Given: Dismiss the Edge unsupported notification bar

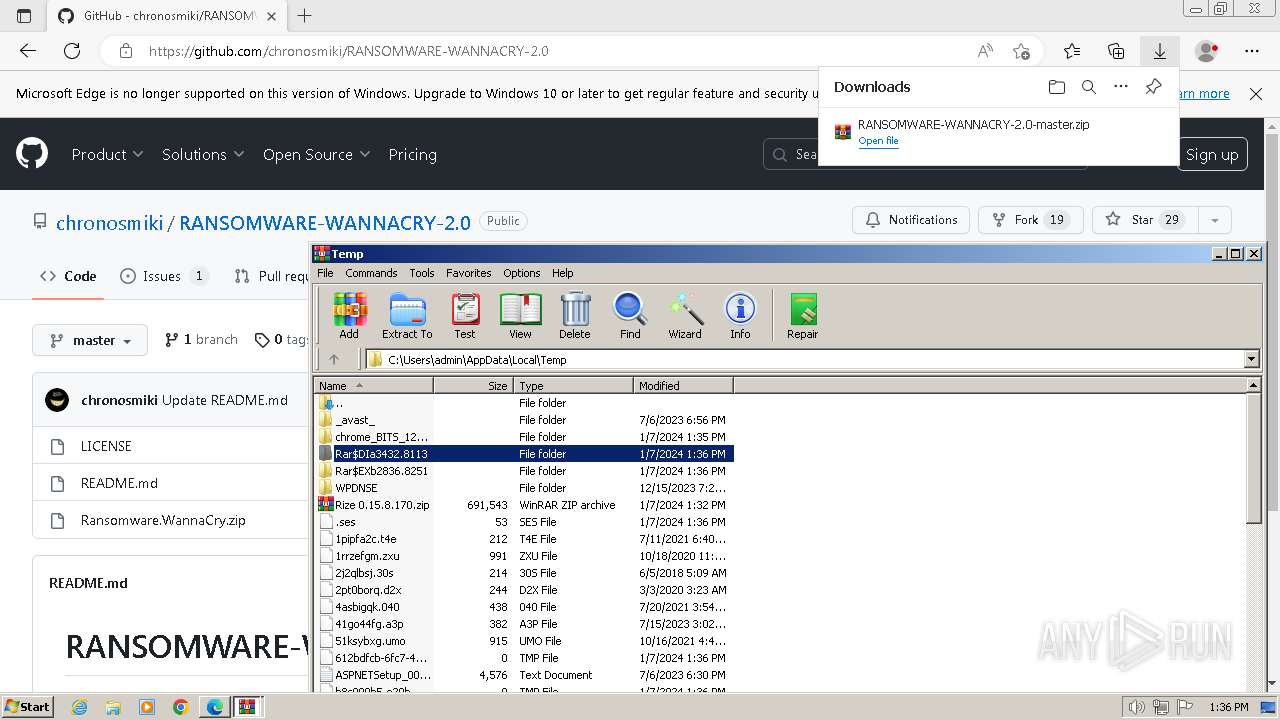Looking at the screenshot, I should pyautogui.click(x=1256, y=94).
